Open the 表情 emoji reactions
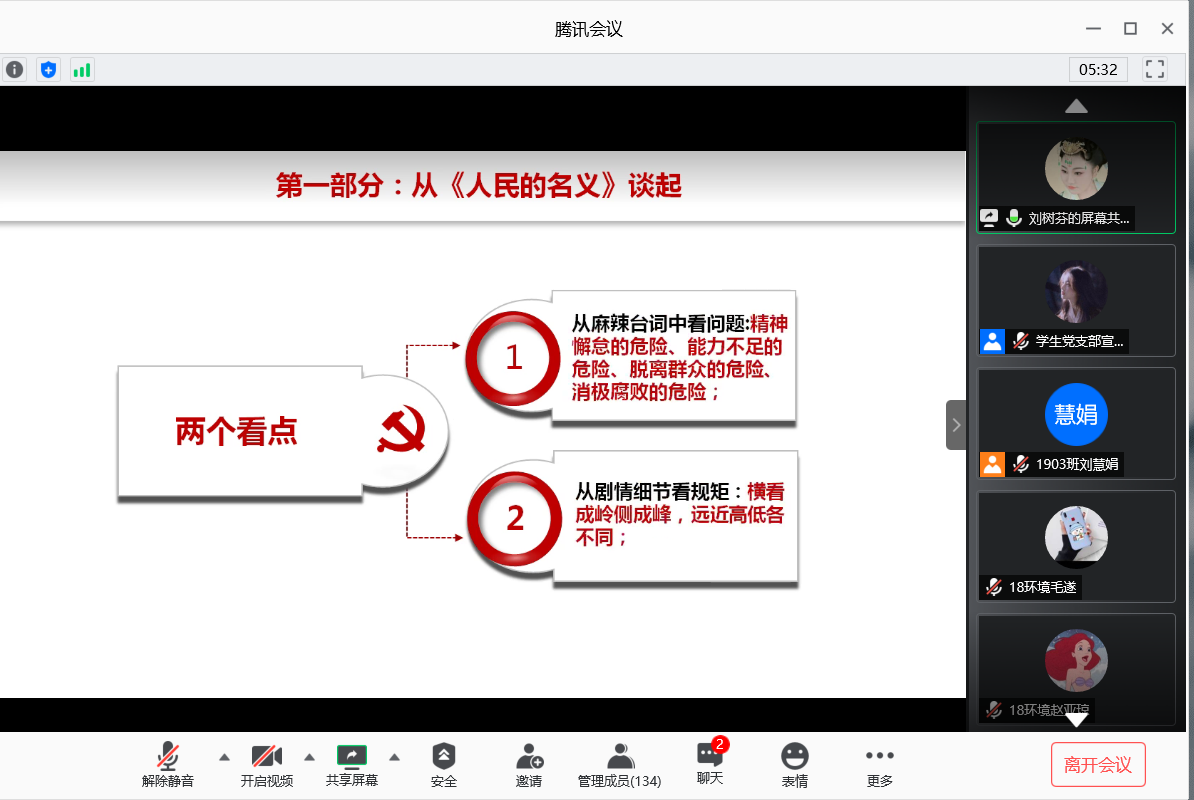 795,765
